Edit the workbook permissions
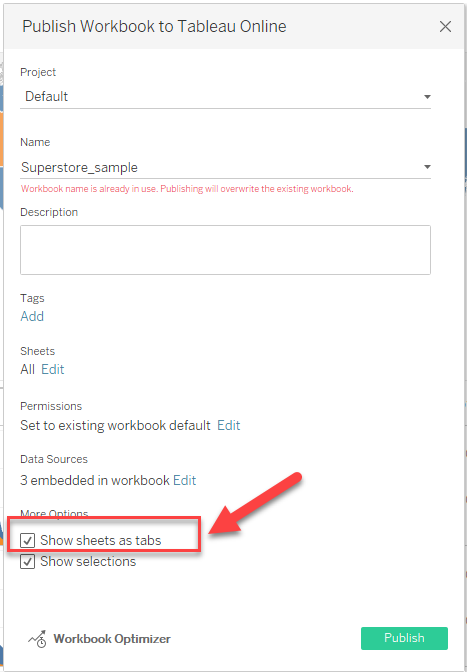 229,426
